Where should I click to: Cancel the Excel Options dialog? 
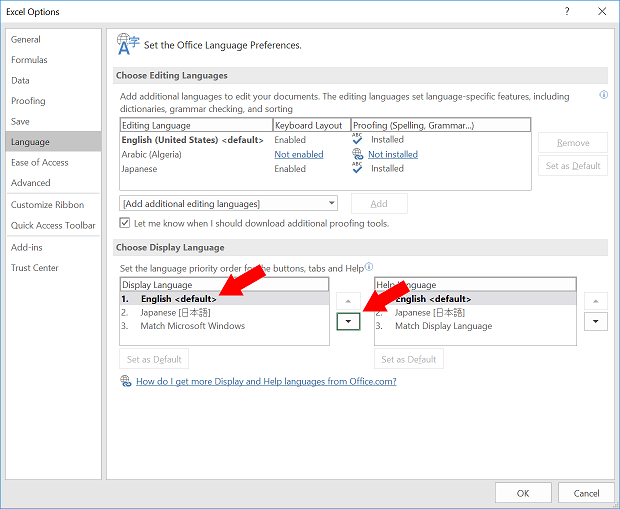pyautogui.click(x=586, y=493)
